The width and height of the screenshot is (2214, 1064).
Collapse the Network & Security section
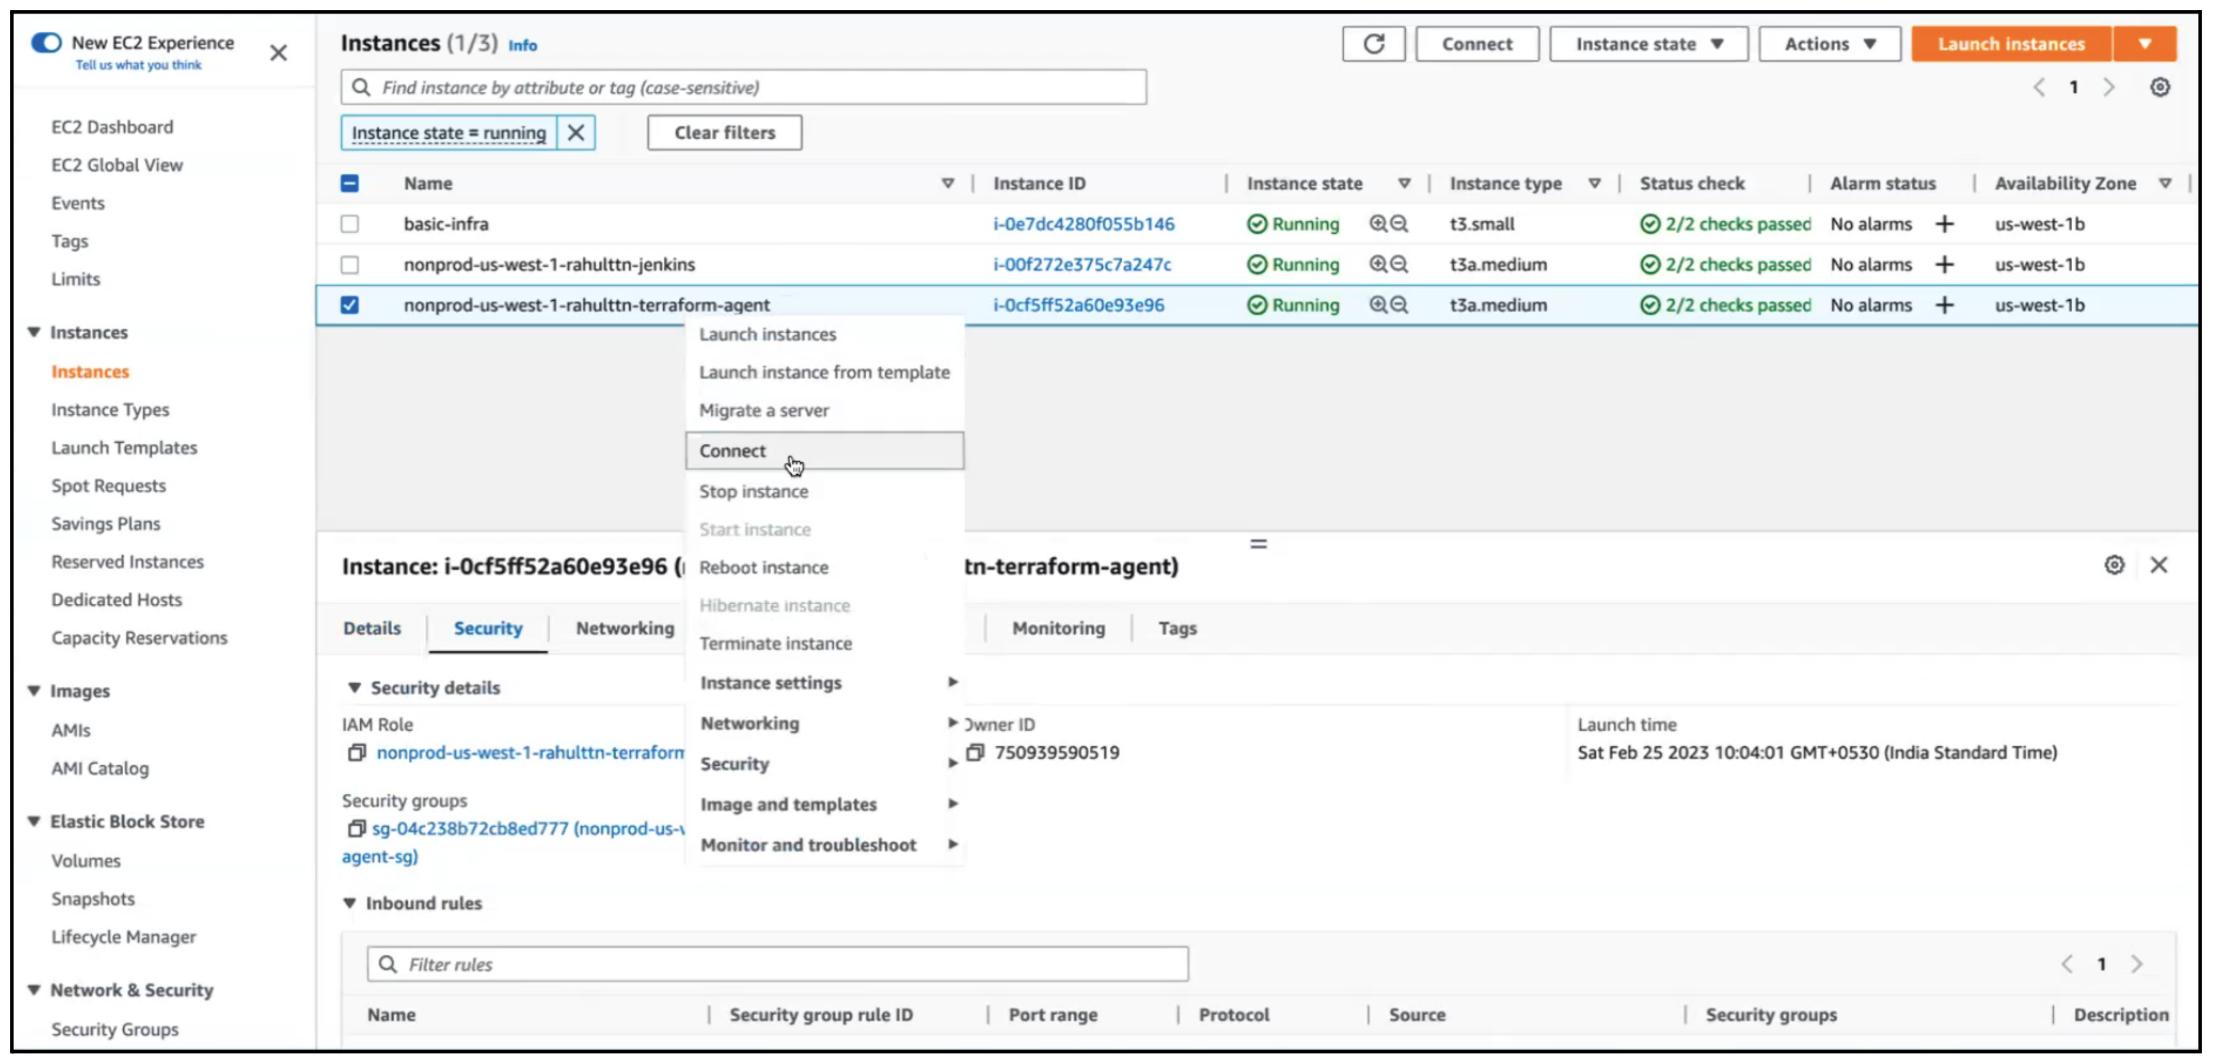click(34, 990)
